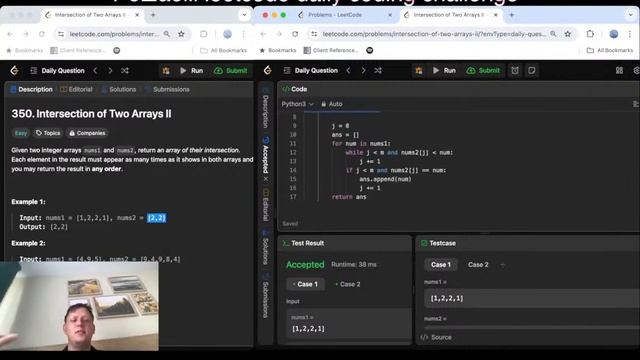The width and height of the screenshot is (640, 360).
Task: Open layout grid icon in right toolbar
Action: (x=619, y=70)
